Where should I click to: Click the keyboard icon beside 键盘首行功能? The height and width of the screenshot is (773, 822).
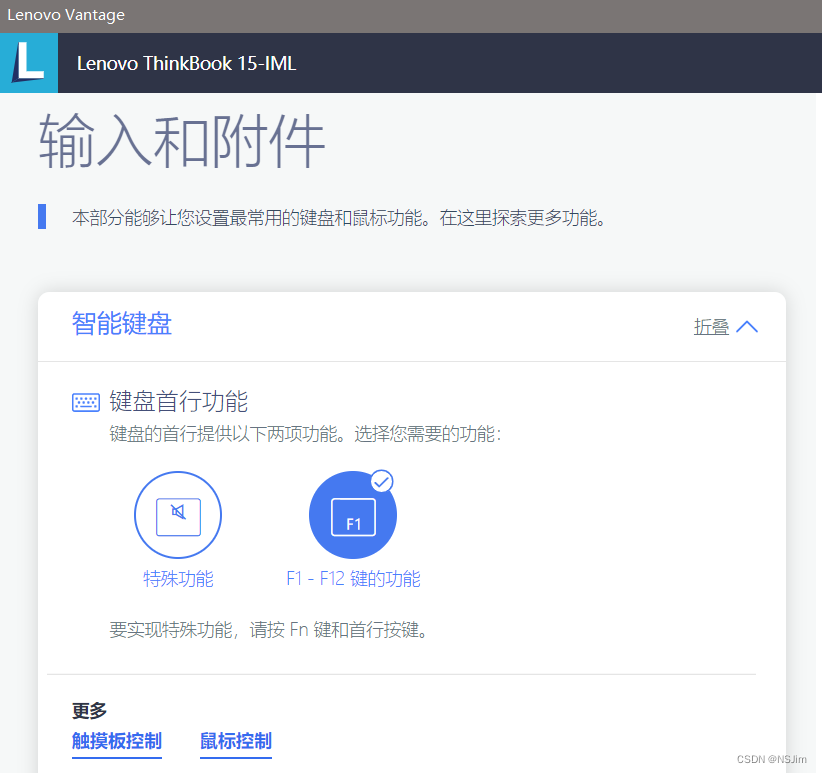coord(86,402)
